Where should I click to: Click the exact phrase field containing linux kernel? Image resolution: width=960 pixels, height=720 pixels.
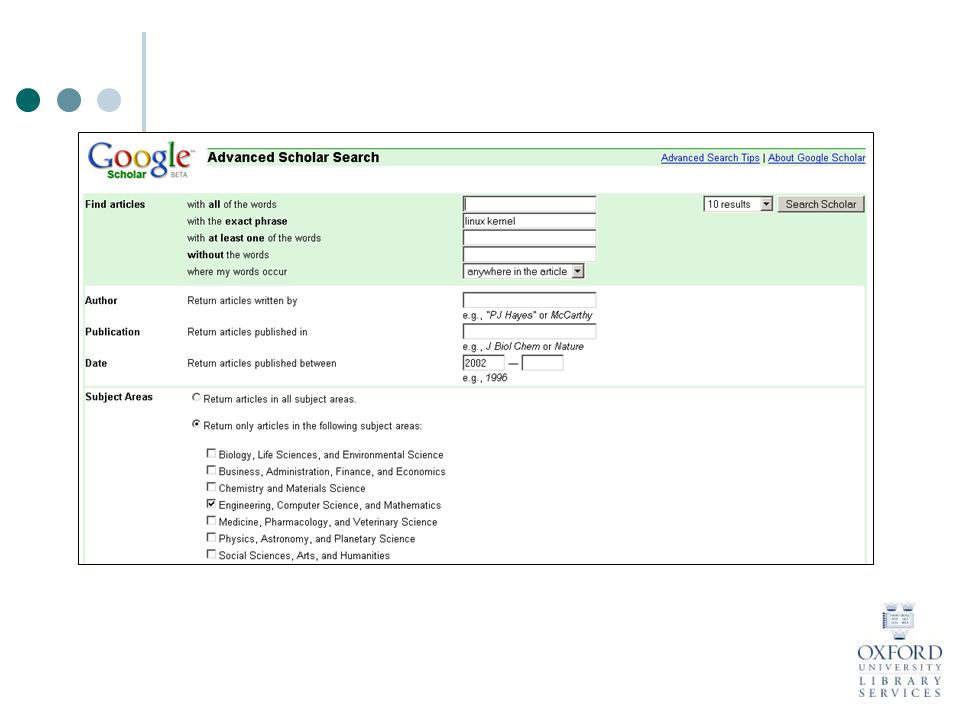529,221
